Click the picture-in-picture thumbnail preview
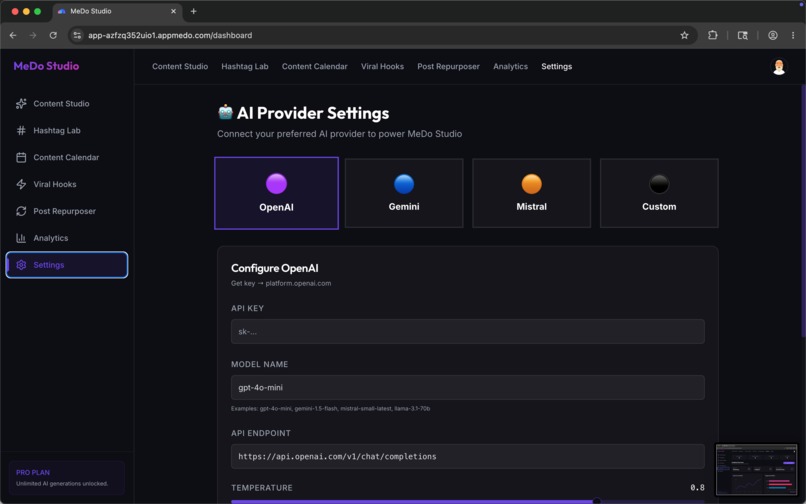This screenshot has height=504, width=806. tap(756, 470)
